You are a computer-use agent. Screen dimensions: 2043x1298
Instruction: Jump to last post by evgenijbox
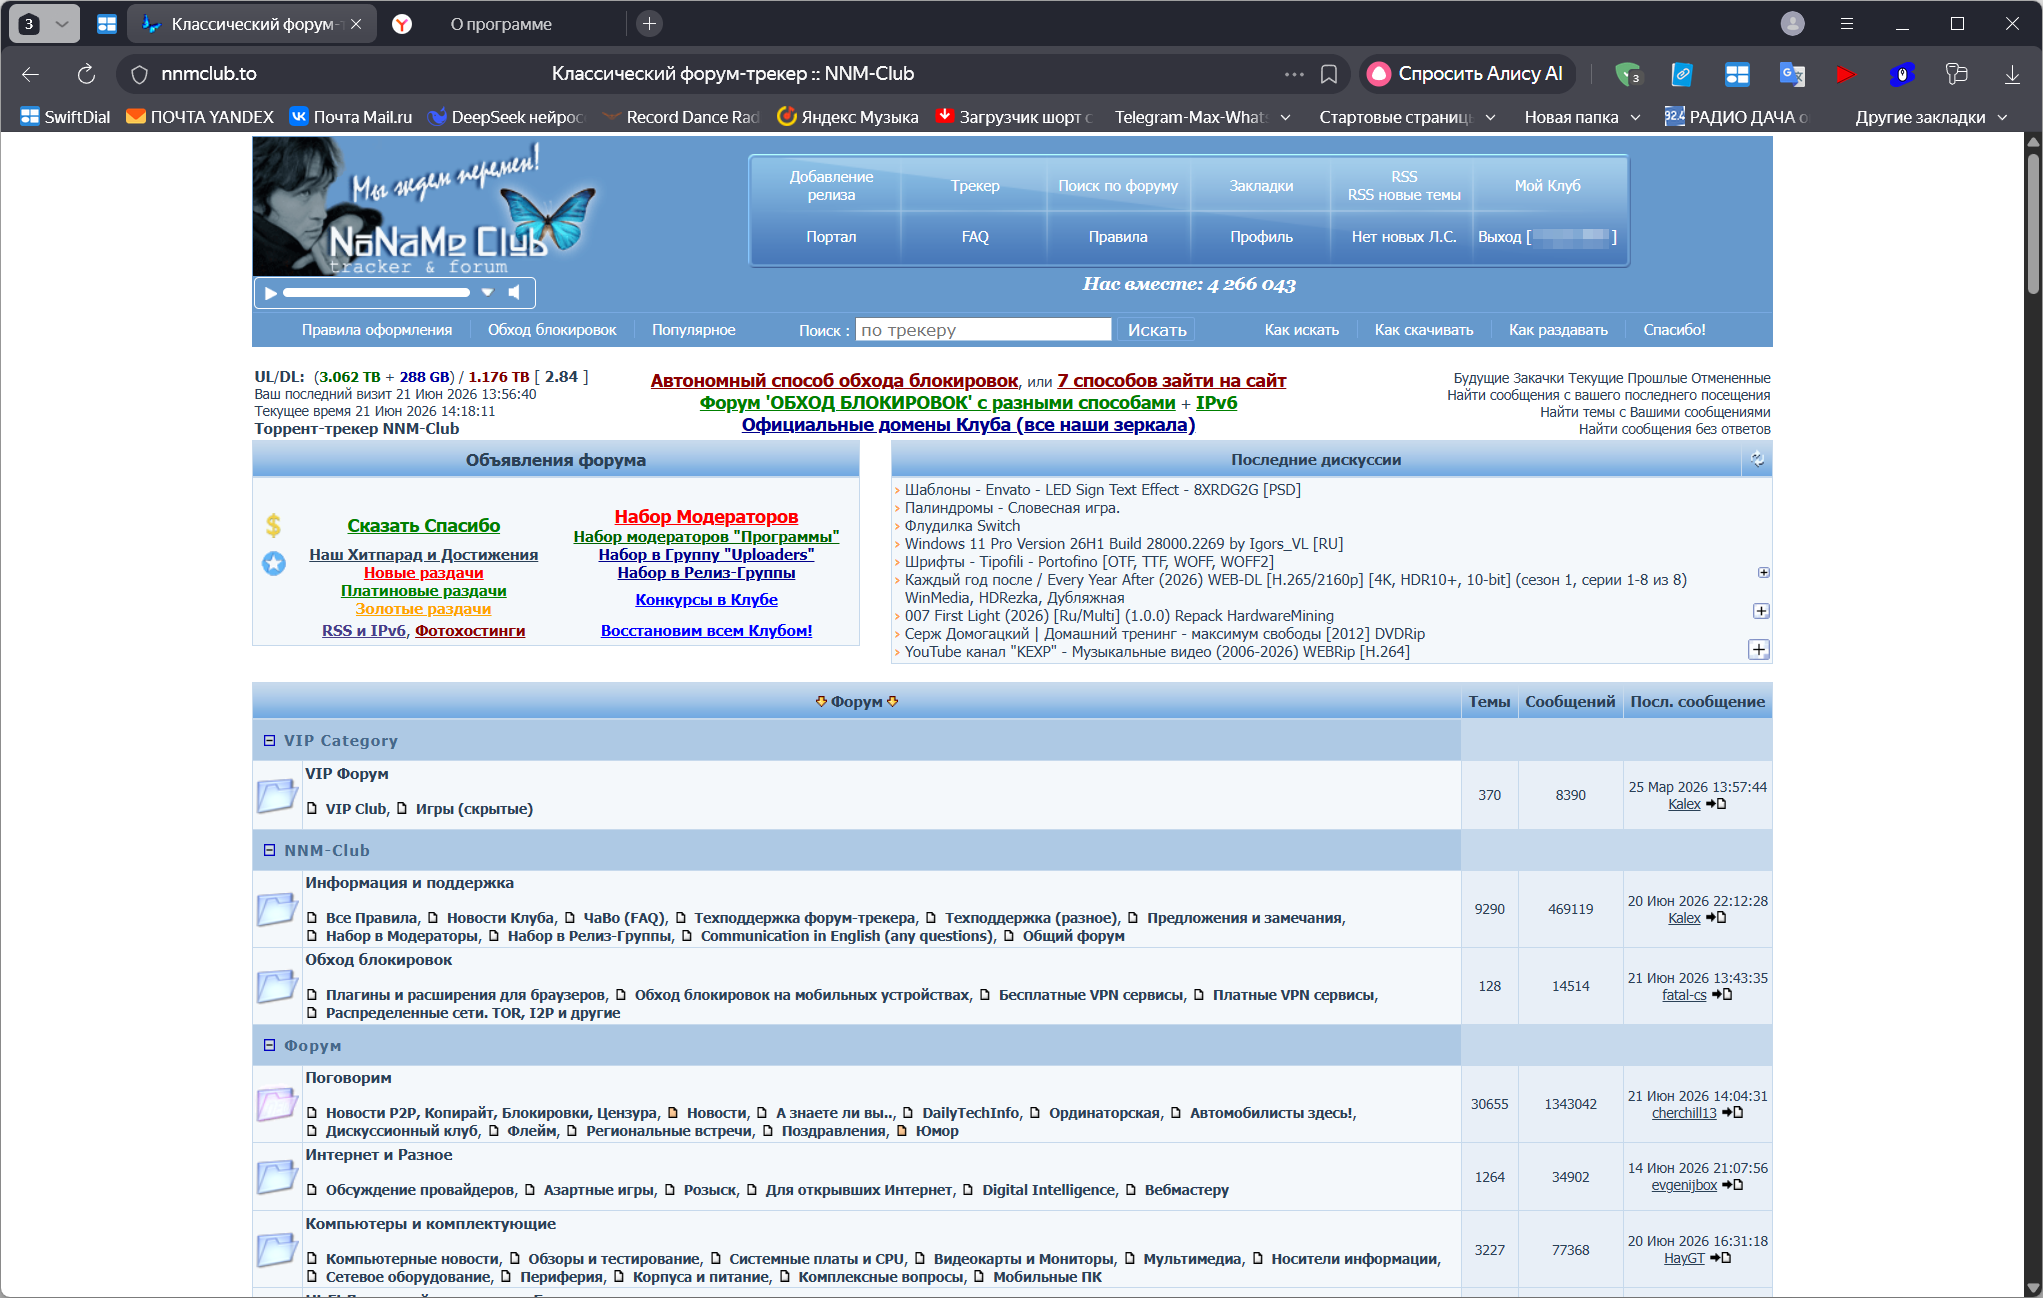tap(1732, 1185)
